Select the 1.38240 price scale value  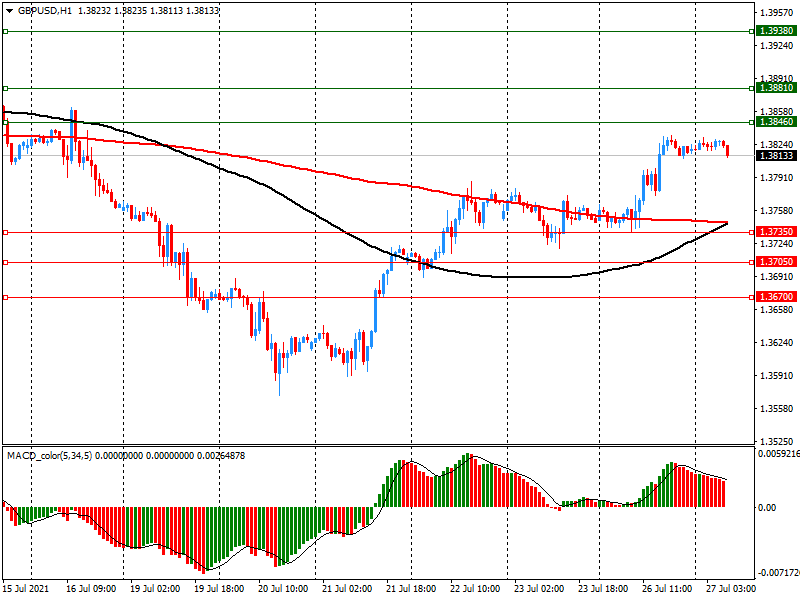click(777, 145)
